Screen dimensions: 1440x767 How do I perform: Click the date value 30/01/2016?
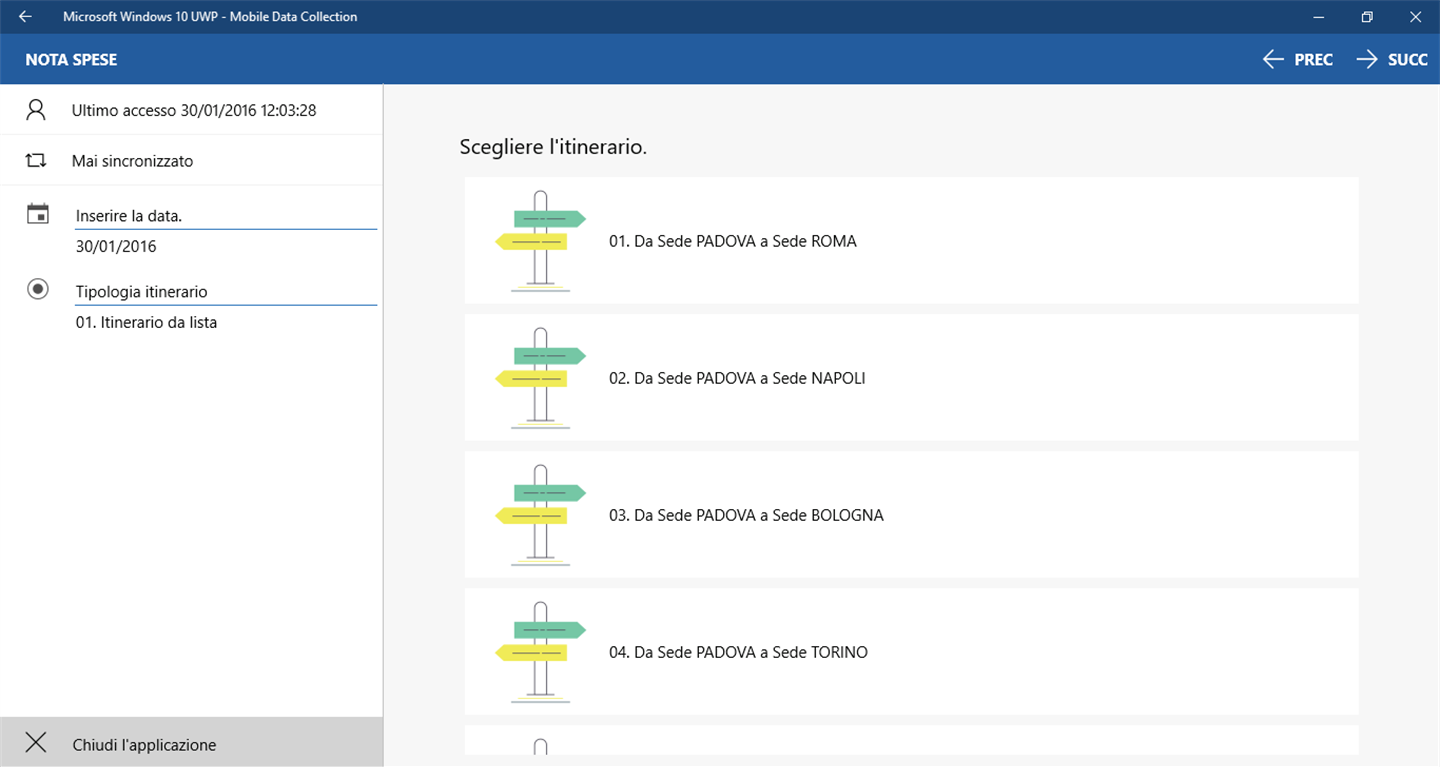click(116, 247)
